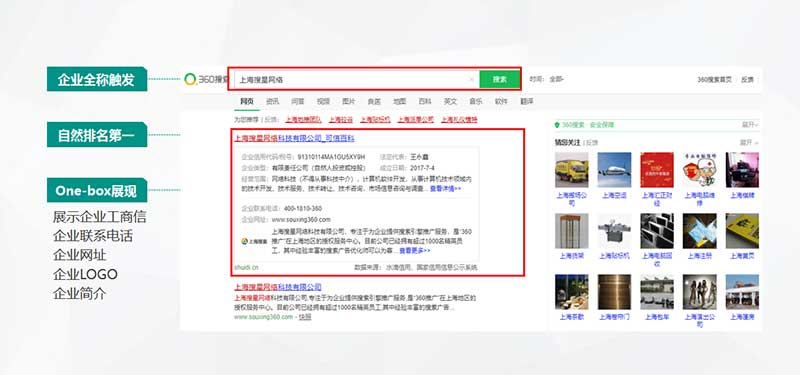Open the 360搜索首页 link
This screenshot has height=375, width=800.
click(714, 80)
